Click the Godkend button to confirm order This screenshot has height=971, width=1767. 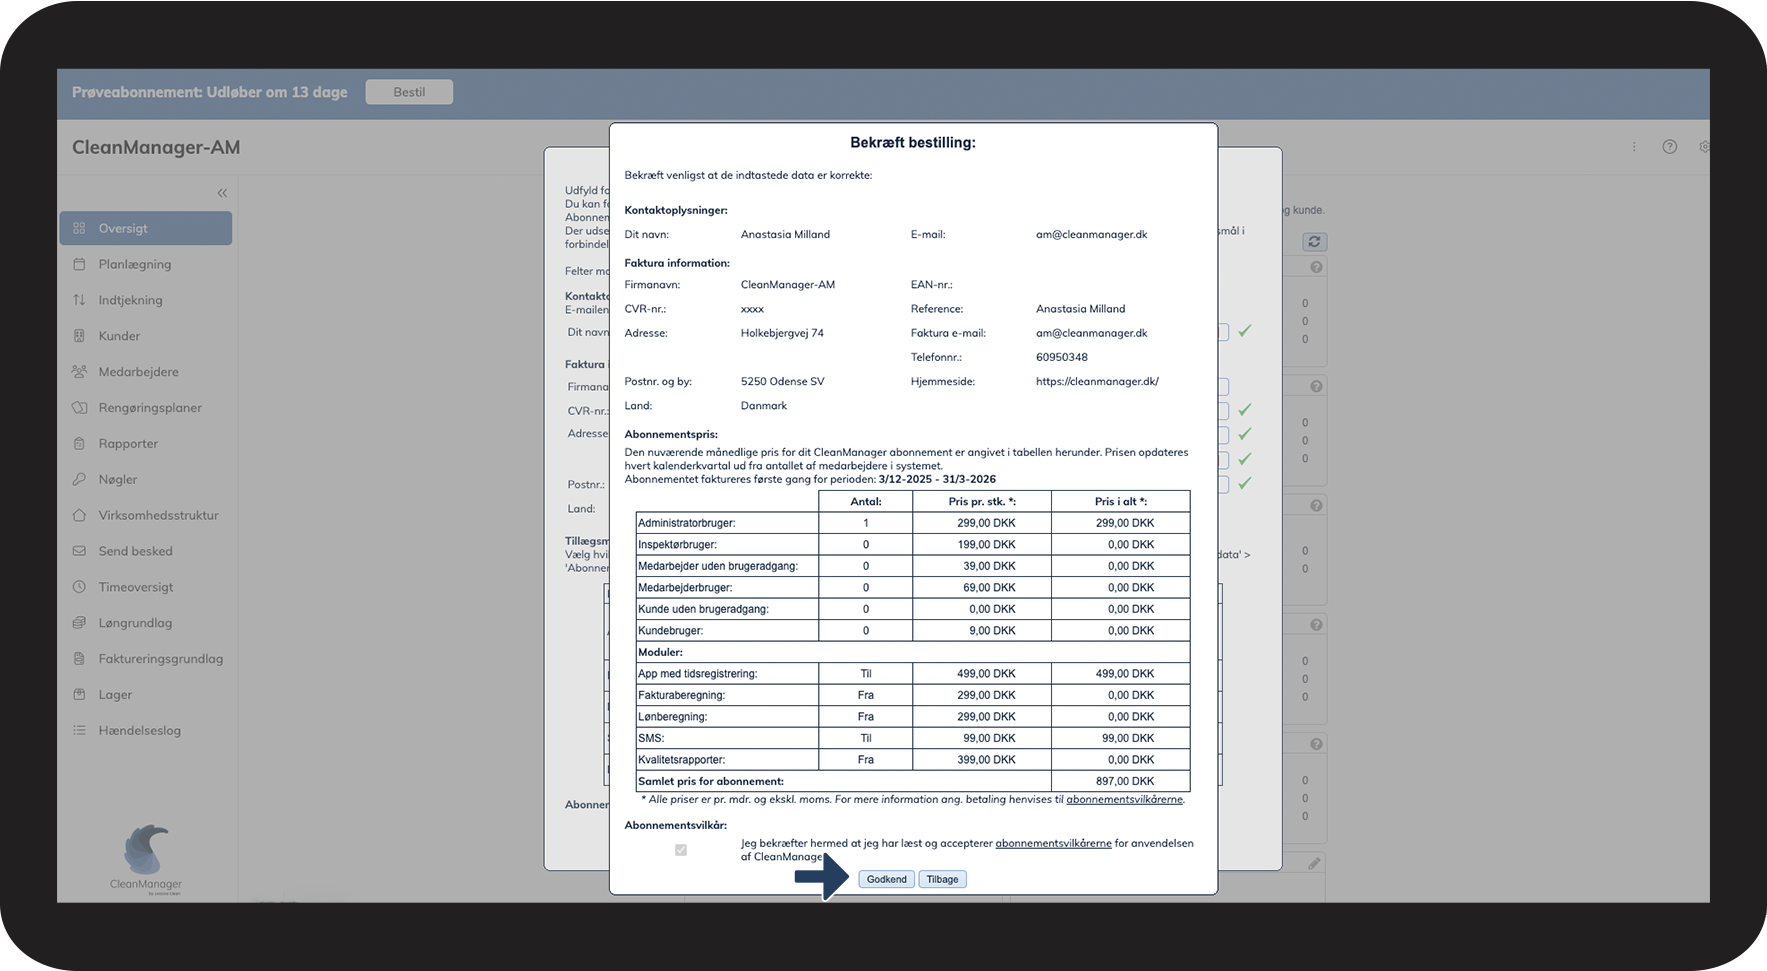[x=886, y=879]
